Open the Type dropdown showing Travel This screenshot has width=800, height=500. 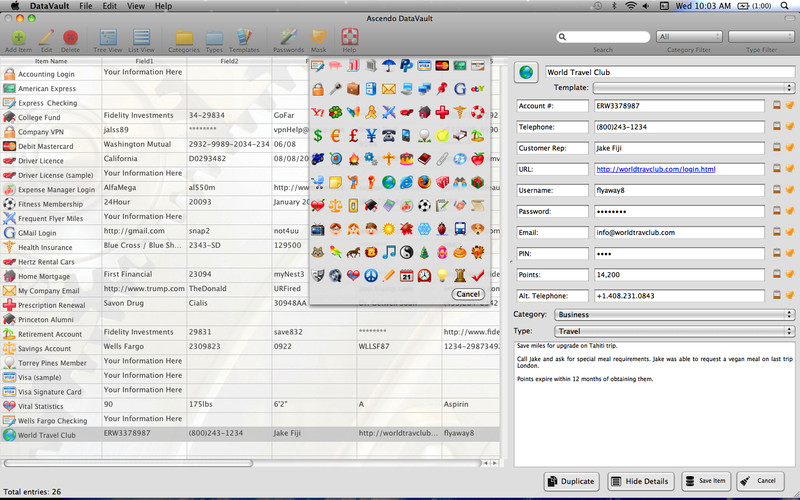coord(674,329)
